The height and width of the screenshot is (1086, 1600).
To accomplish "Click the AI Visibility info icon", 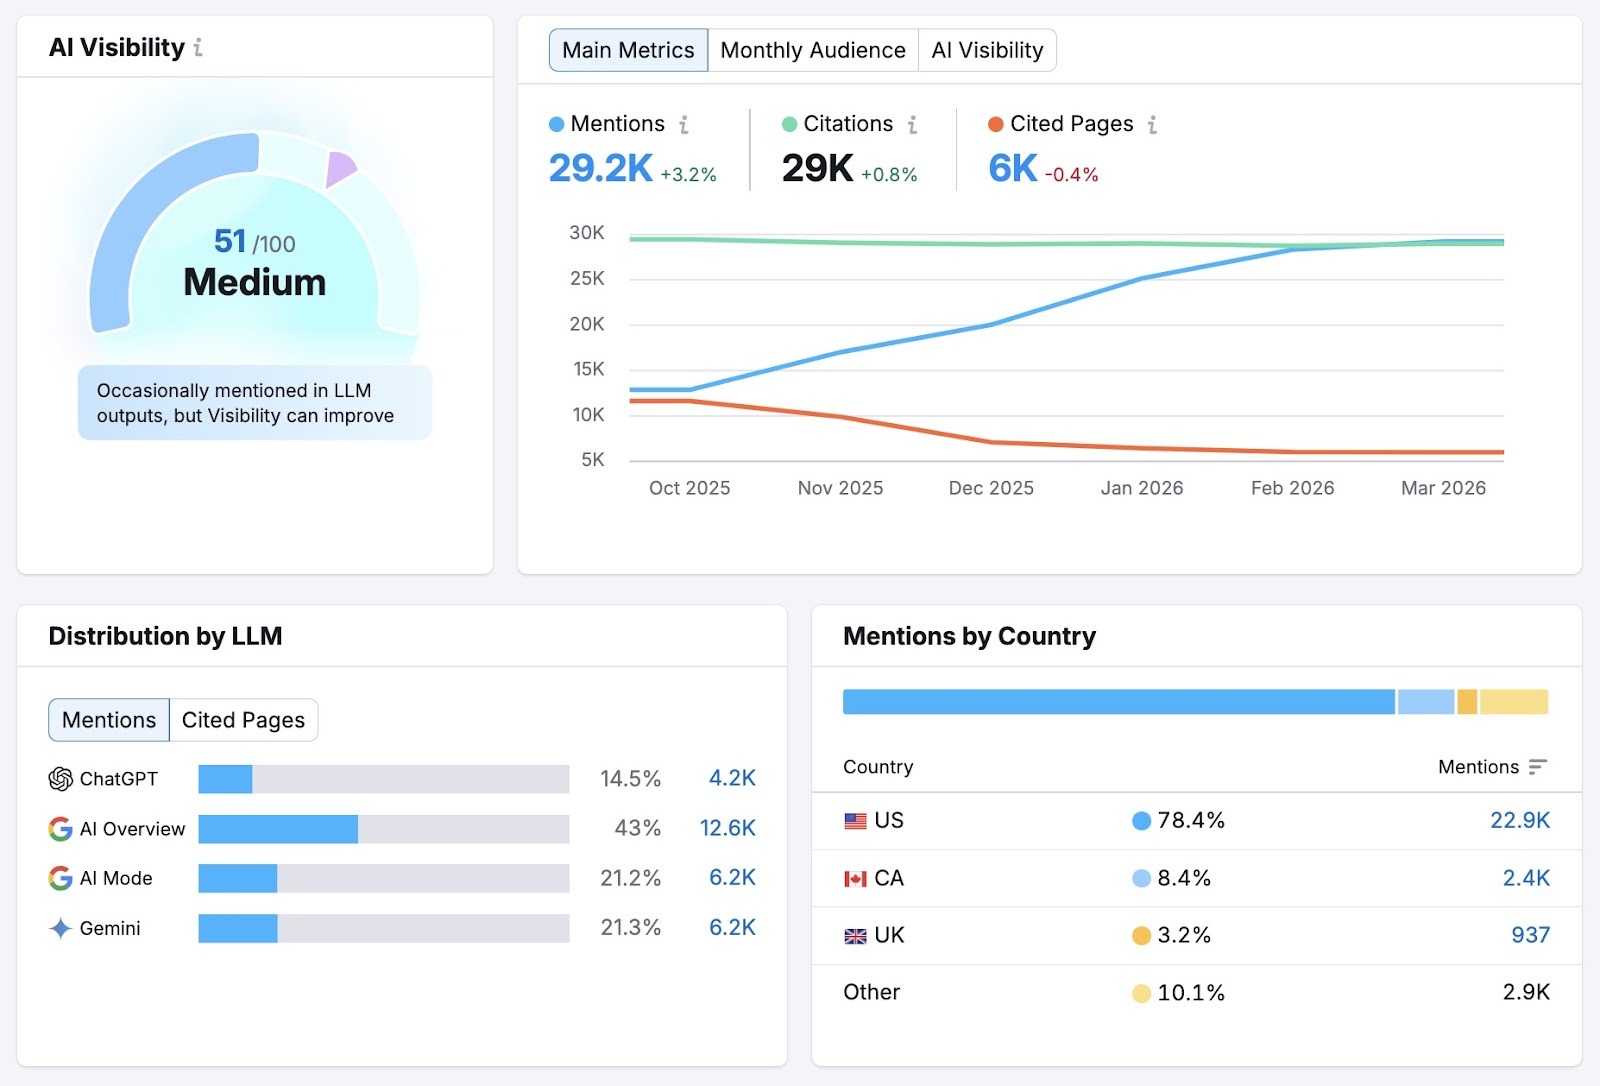I will point(199,46).
